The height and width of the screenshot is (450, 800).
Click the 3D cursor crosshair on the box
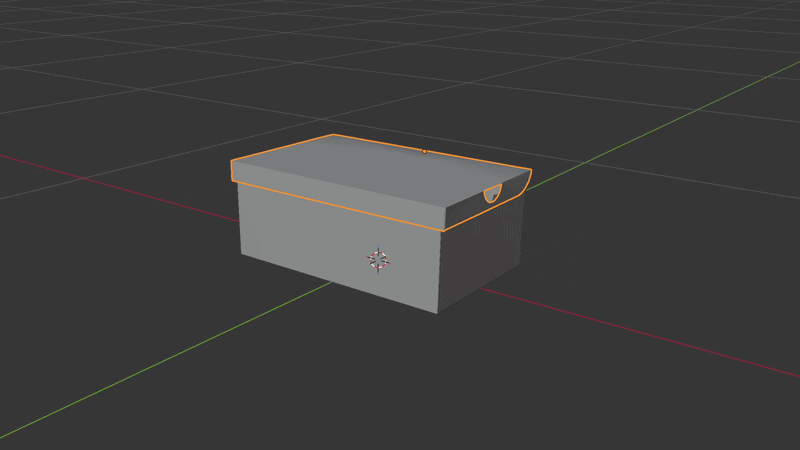point(378,260)
